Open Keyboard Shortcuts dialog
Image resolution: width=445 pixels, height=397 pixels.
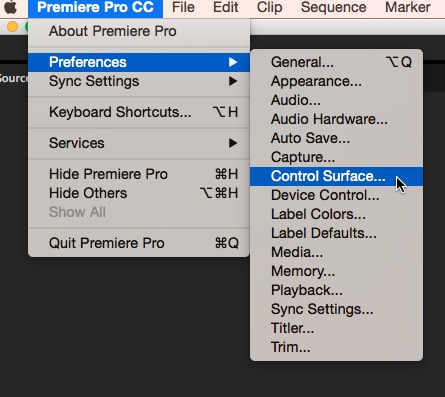pos(139,112)
